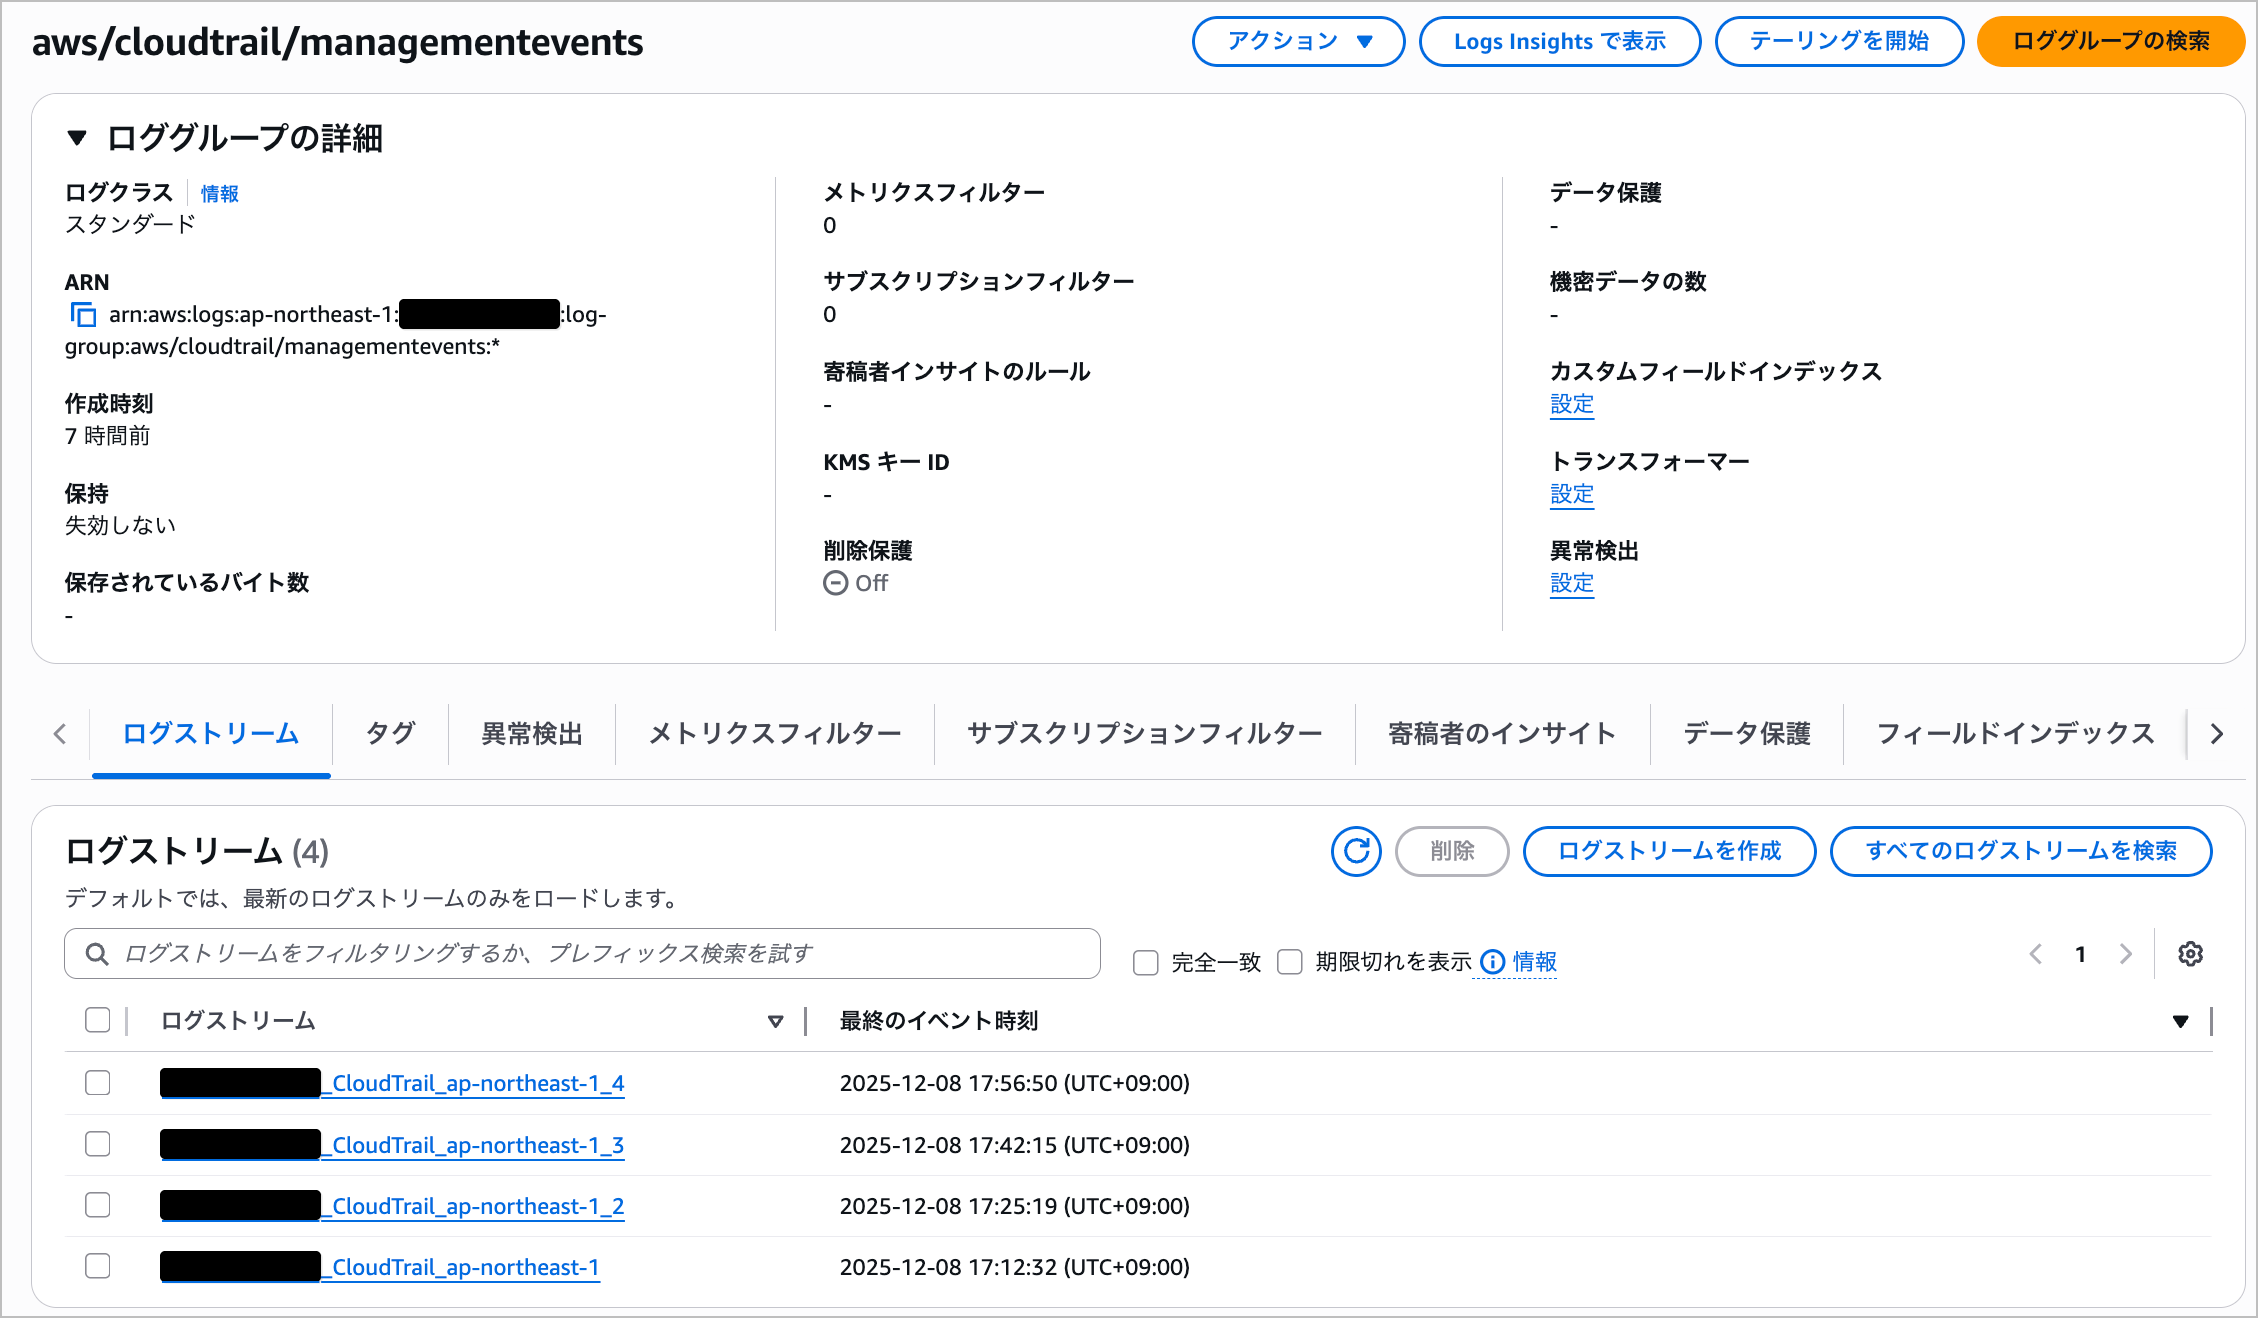This screenshot has width=2258, height=1318.
Task: Open the アクション dropdown menu
Action: click(x=1298, y=42)
